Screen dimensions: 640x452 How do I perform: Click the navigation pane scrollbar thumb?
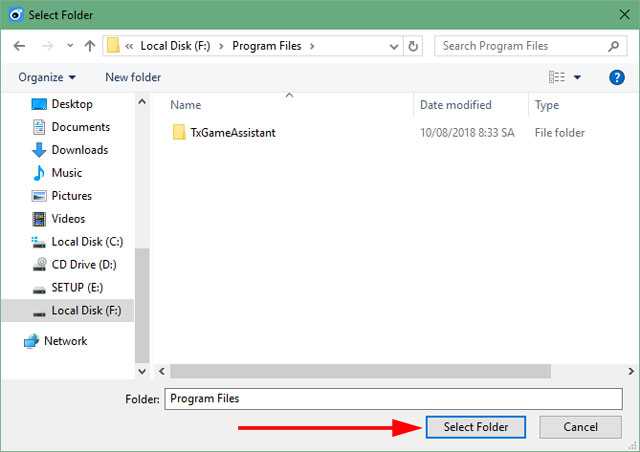[x=142, y=305]
